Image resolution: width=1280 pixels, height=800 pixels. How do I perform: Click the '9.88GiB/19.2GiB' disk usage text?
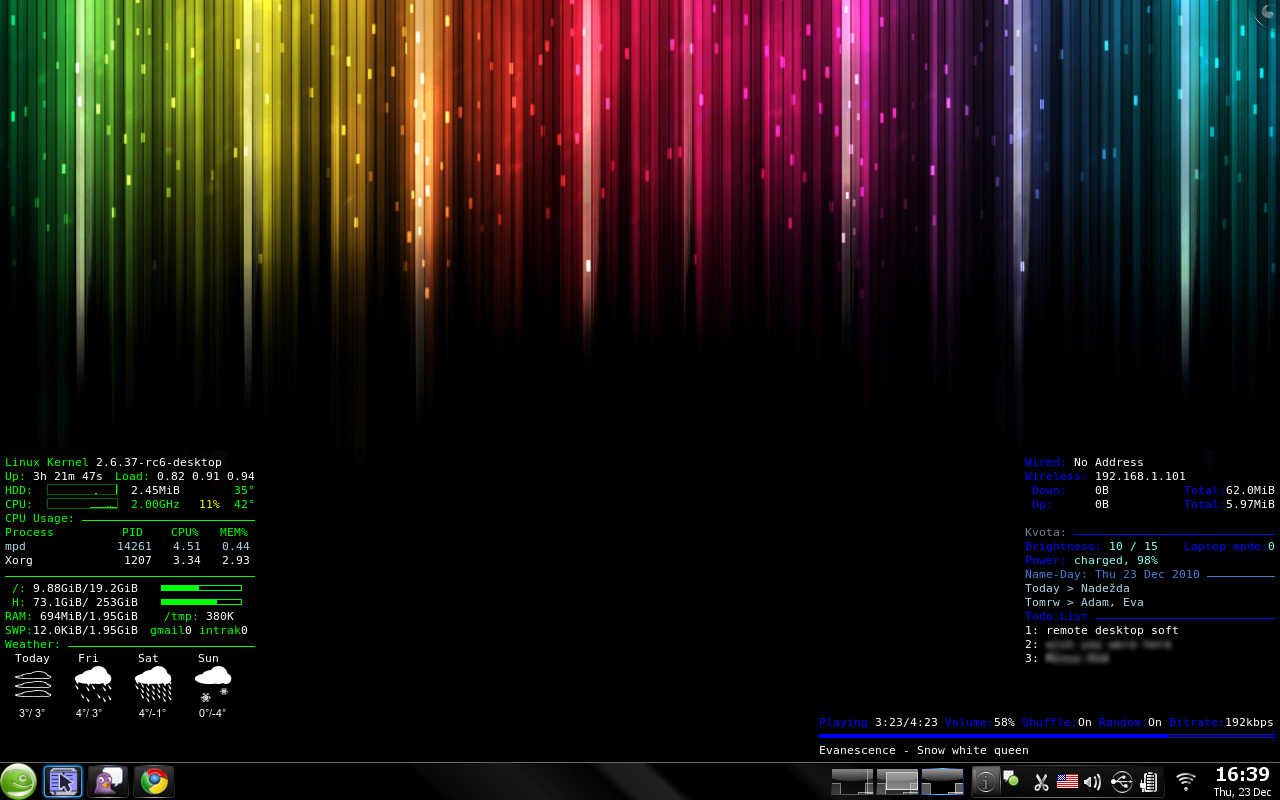tap(85, 588)
